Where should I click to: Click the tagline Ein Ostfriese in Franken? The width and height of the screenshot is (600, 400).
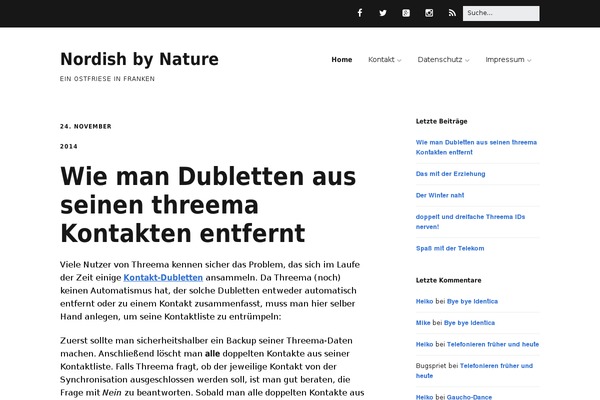(107, 78)
